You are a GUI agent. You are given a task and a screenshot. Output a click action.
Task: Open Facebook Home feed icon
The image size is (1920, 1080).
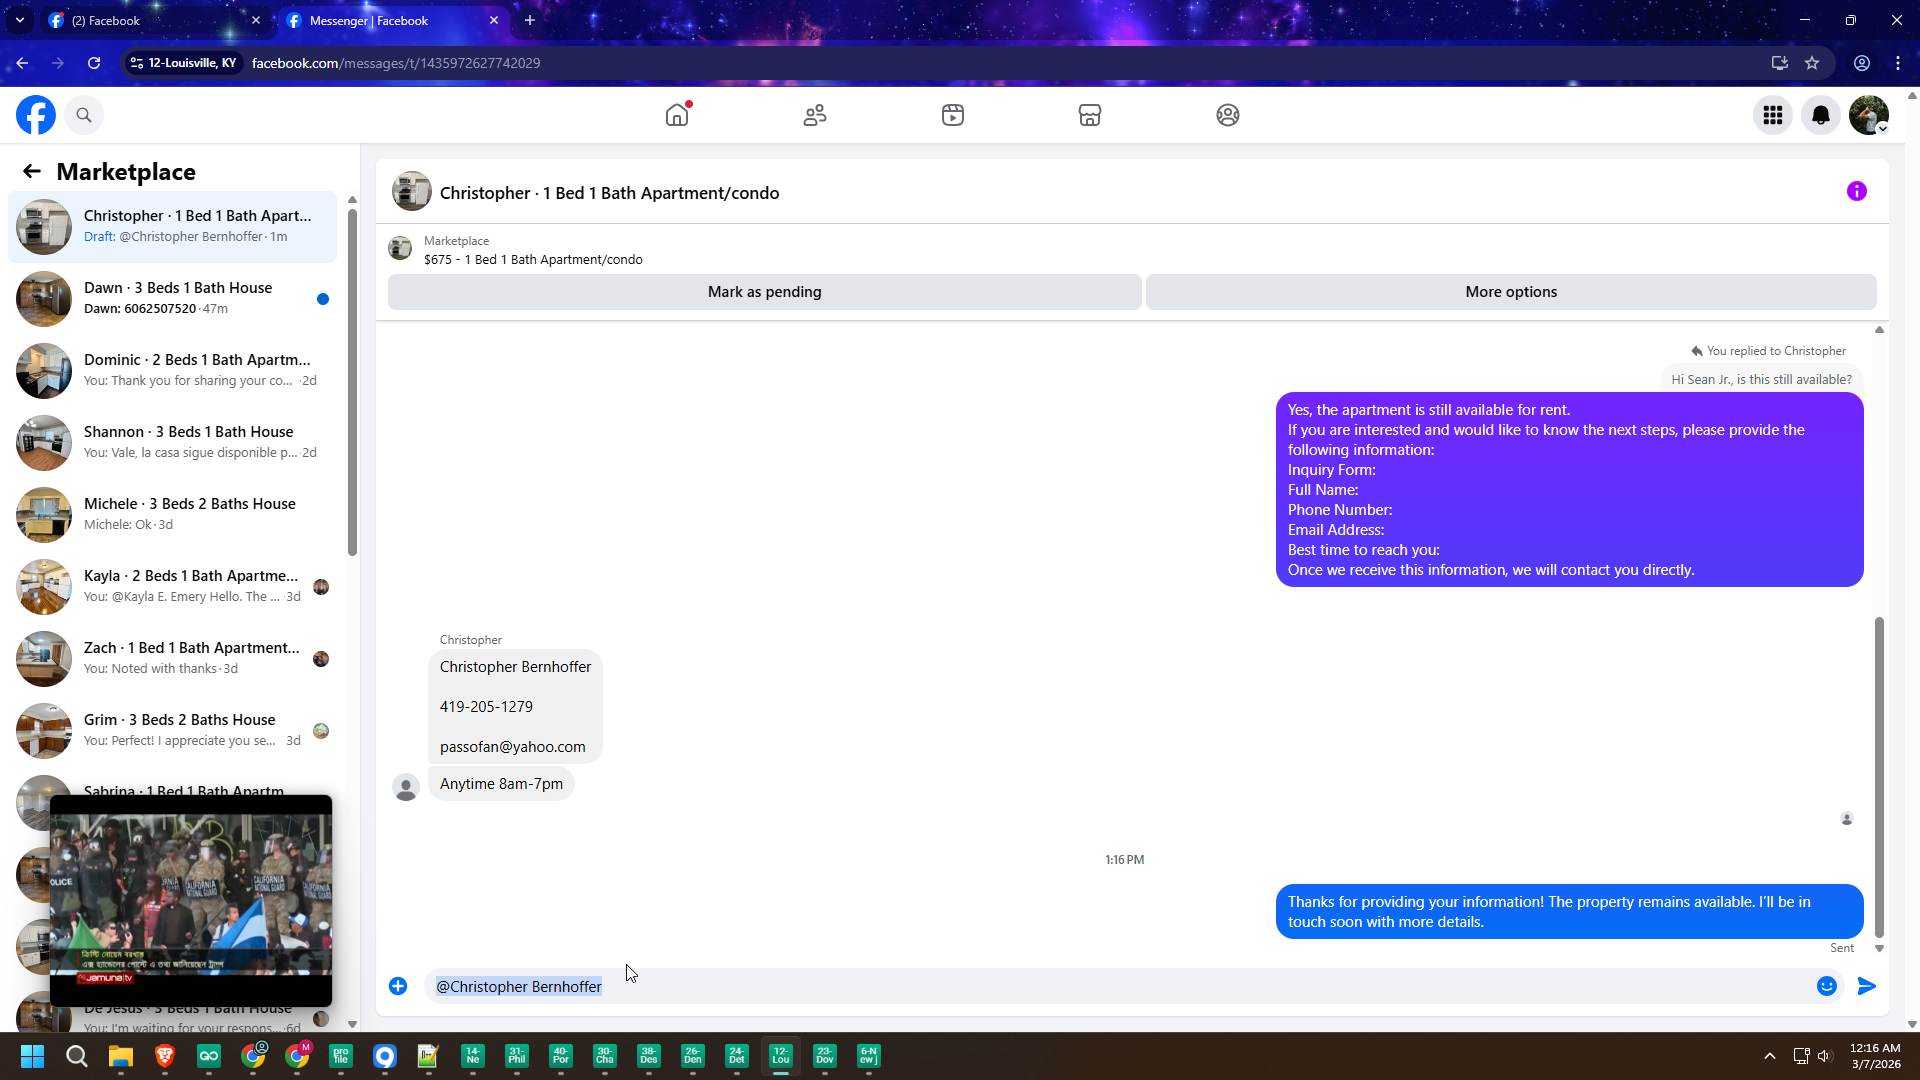[x=677, y=115]
